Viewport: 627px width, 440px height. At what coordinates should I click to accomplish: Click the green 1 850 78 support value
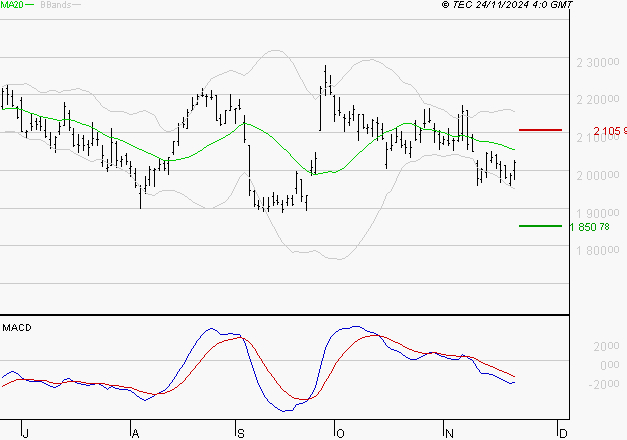[x=590, y=227]
